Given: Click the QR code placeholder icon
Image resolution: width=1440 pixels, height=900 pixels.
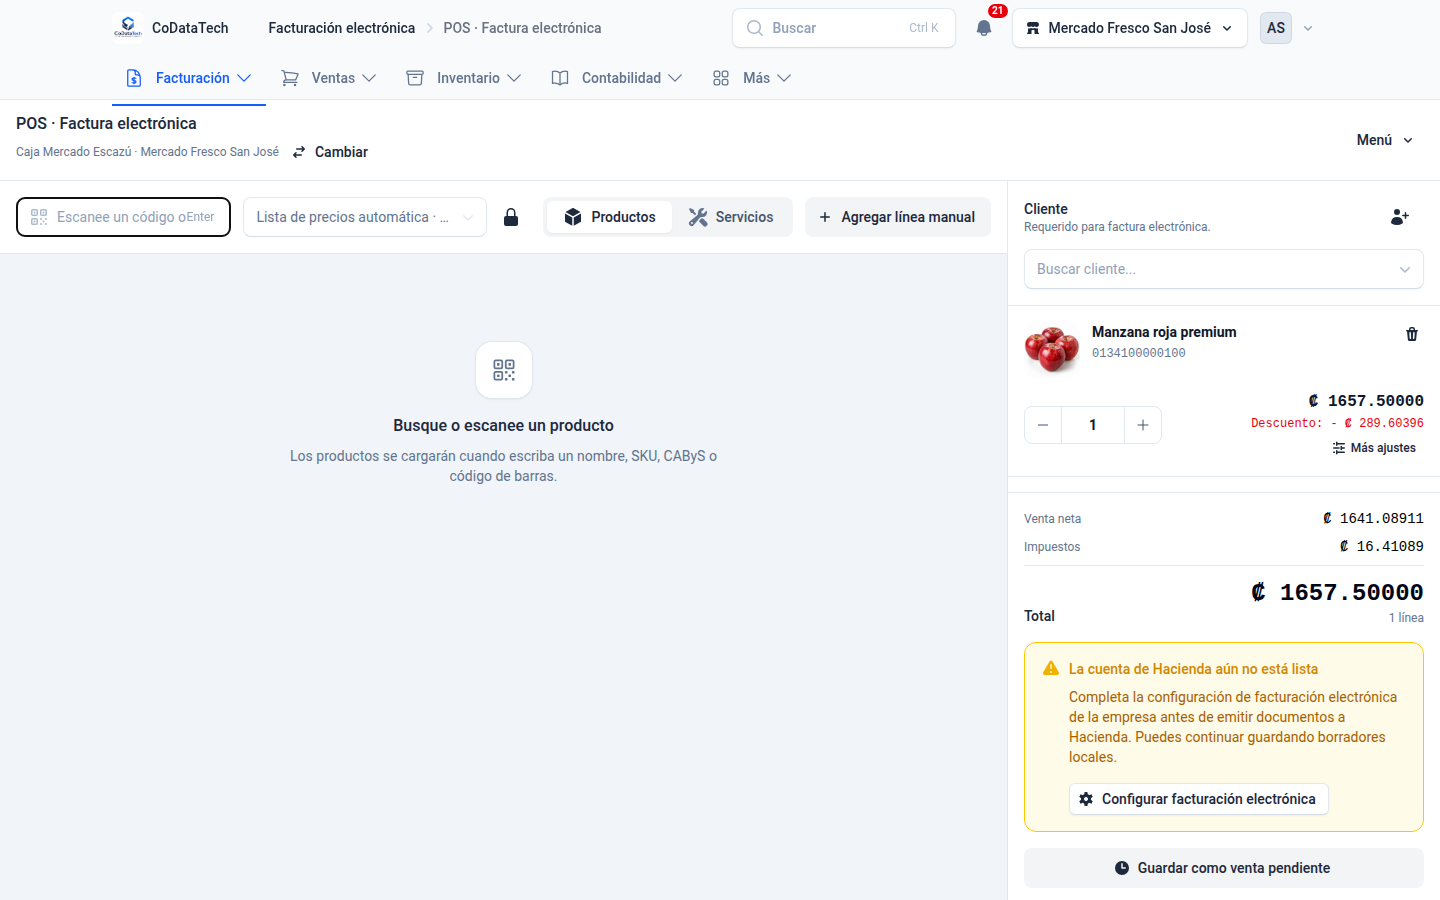Looking at the screenshot, I should pyautogui.click(x=504, y=370).
